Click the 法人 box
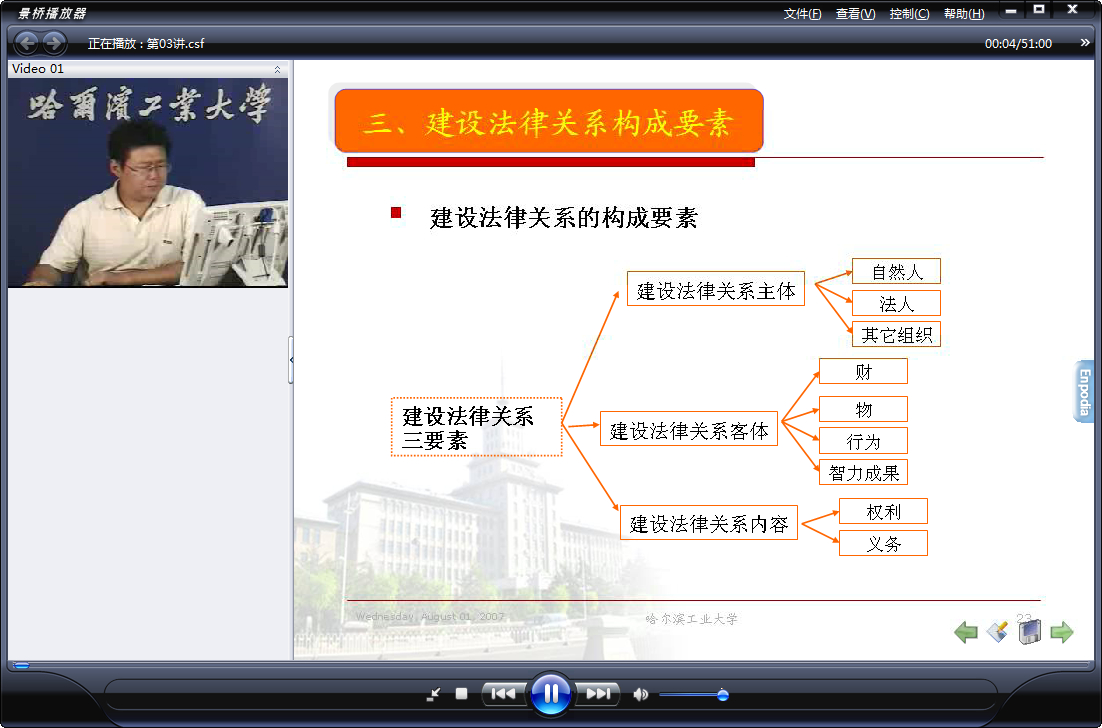The image size is (1102, 728). tap(896, 303)
